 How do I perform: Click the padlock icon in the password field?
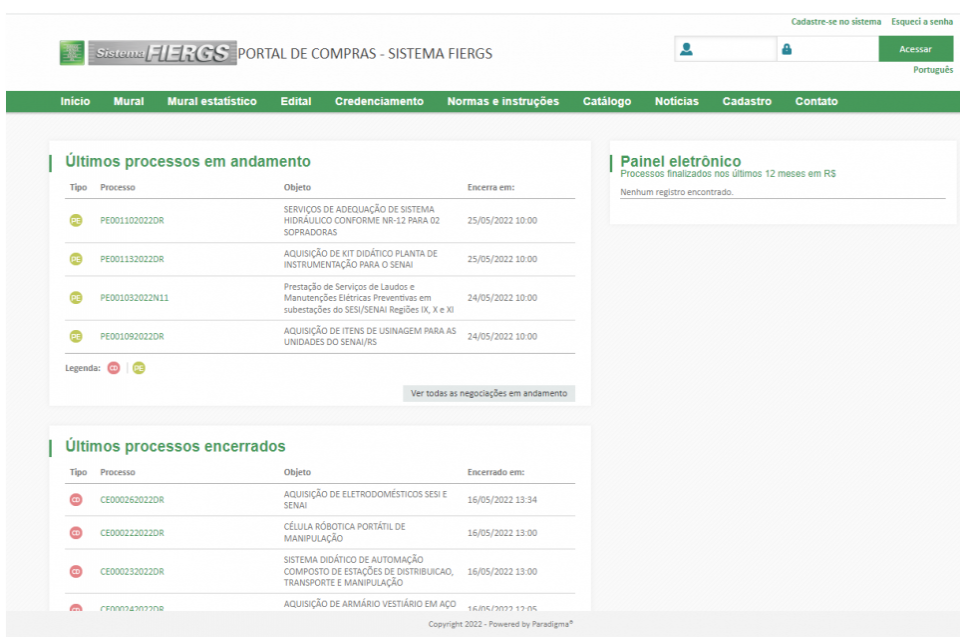pos(787,49)
